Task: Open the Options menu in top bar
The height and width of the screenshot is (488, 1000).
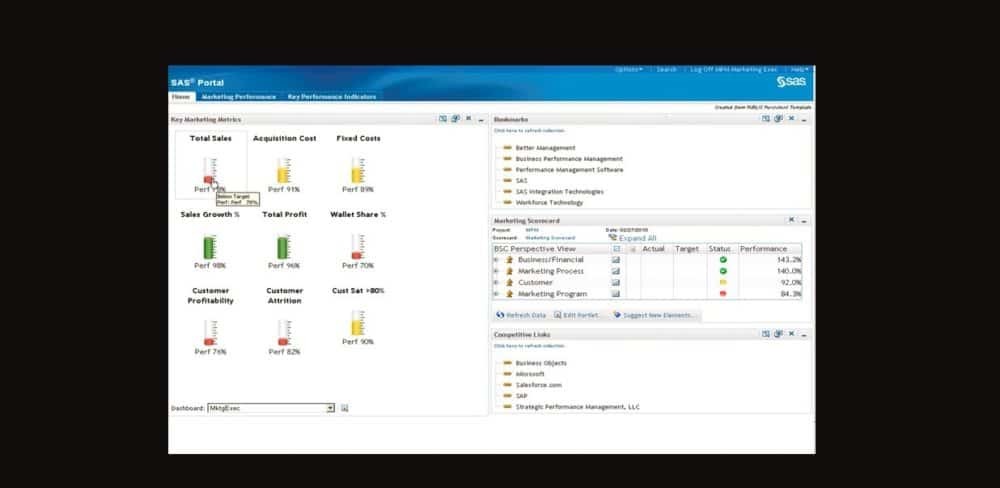Action: pyautogui.click(x=628, y=70)
